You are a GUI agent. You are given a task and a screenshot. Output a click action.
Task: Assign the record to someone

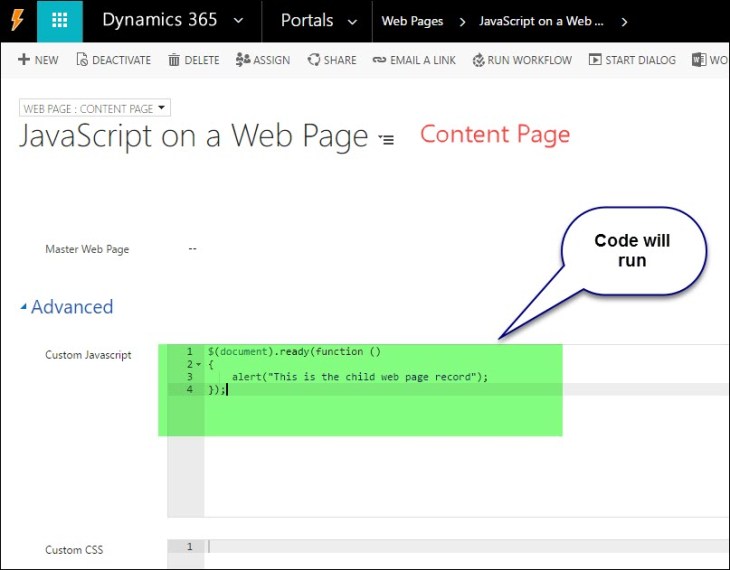click(271, 60)
